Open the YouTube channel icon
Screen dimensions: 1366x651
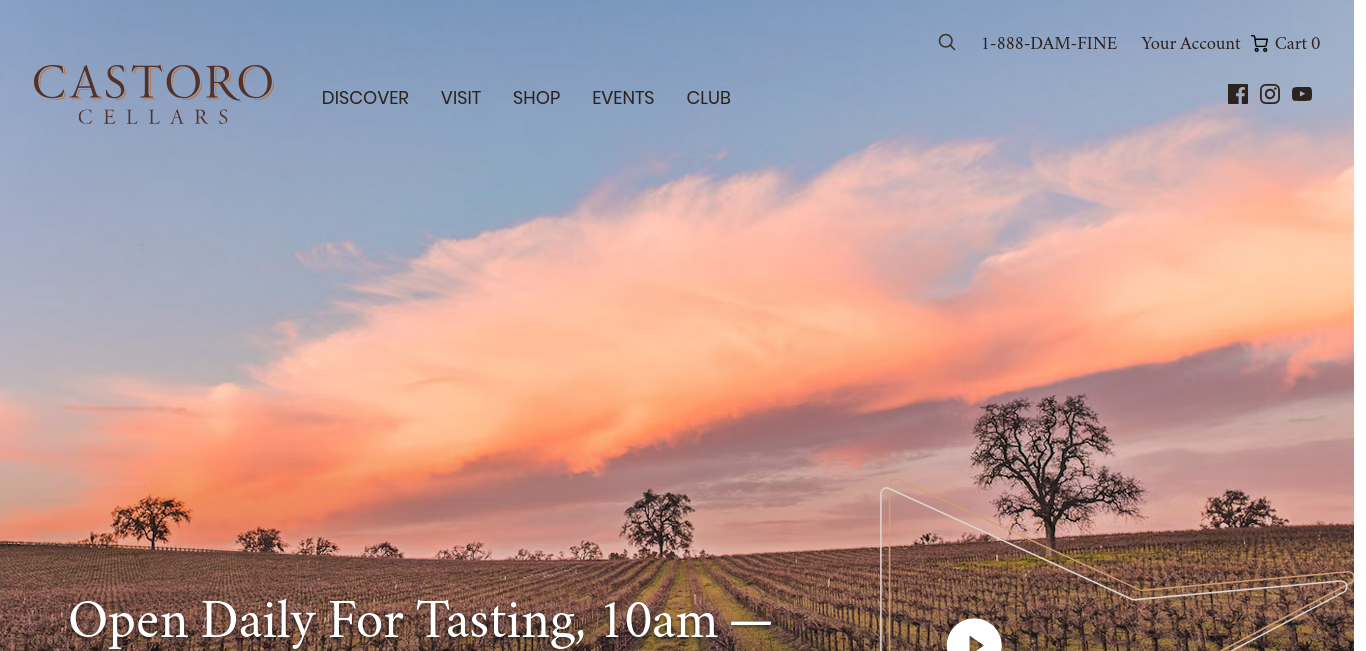tap(1302, 94)
